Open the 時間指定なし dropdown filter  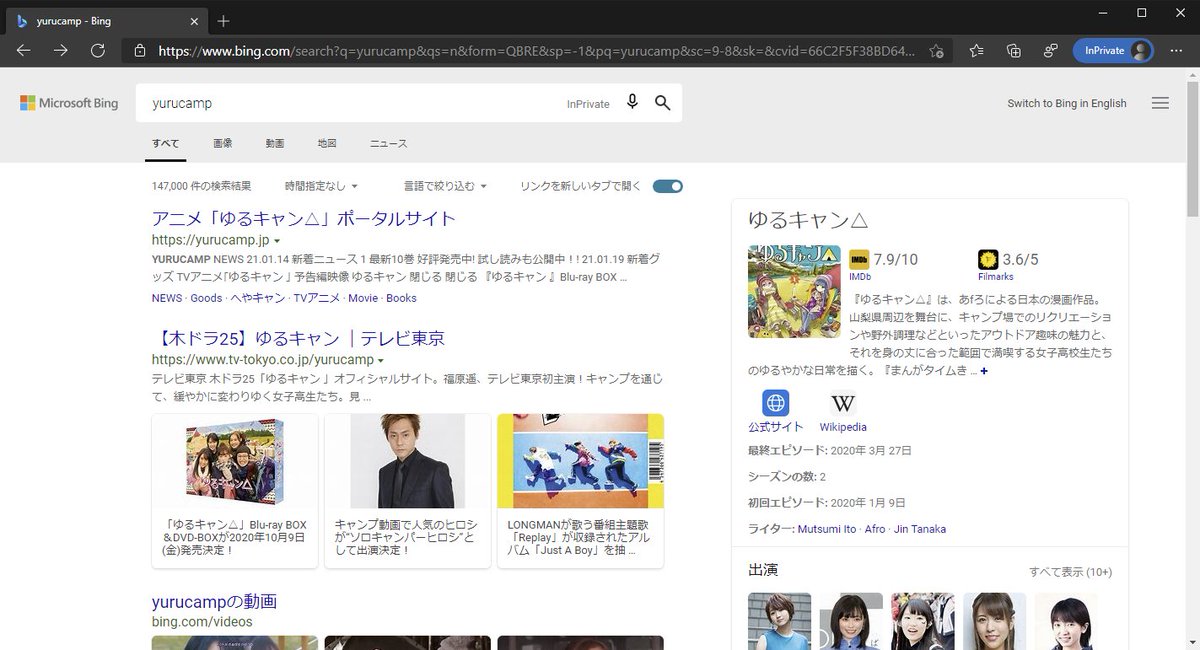tap(321, 186)
